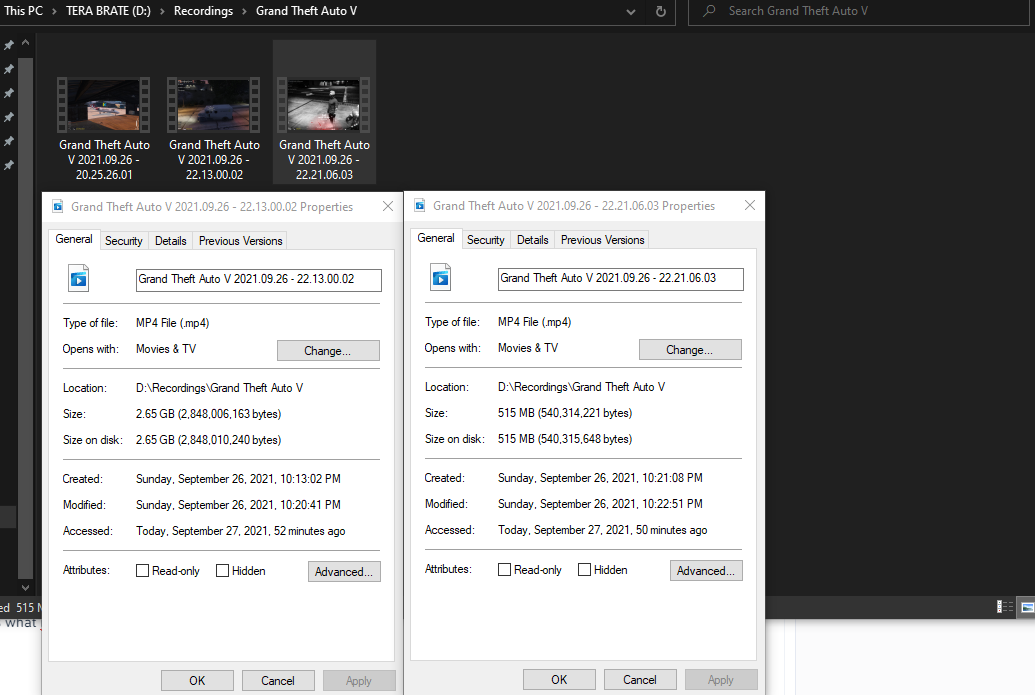This screenshot has height=695, width=1035.
Task: Click Created date 10:13:02 PM text
Action: tap(238, 479)
